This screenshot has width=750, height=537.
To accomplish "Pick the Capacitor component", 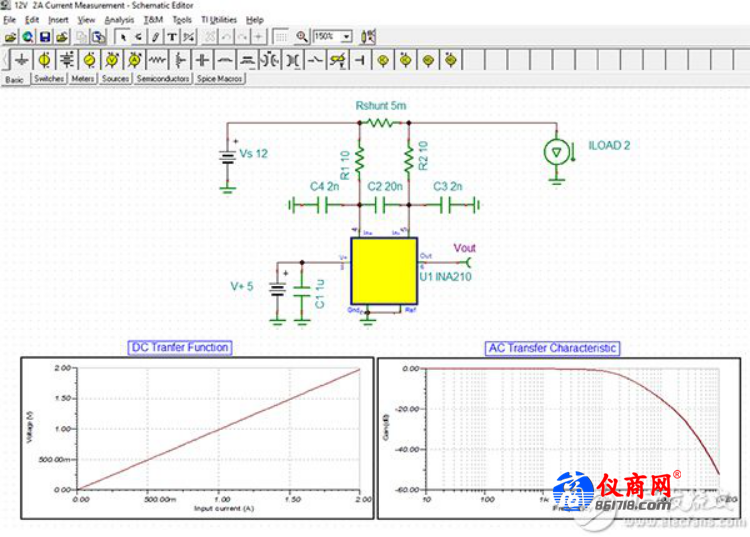I will [202, 60].
